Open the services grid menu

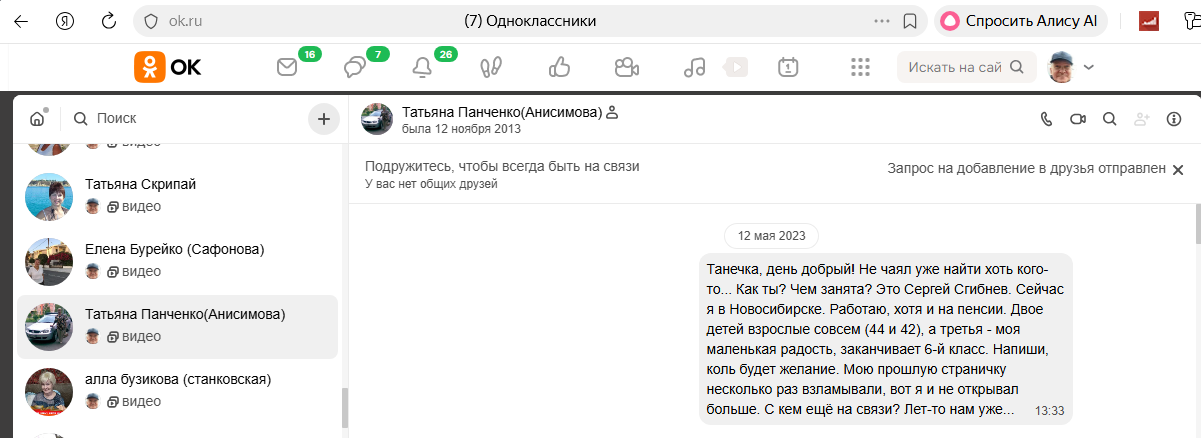[860, 68]
